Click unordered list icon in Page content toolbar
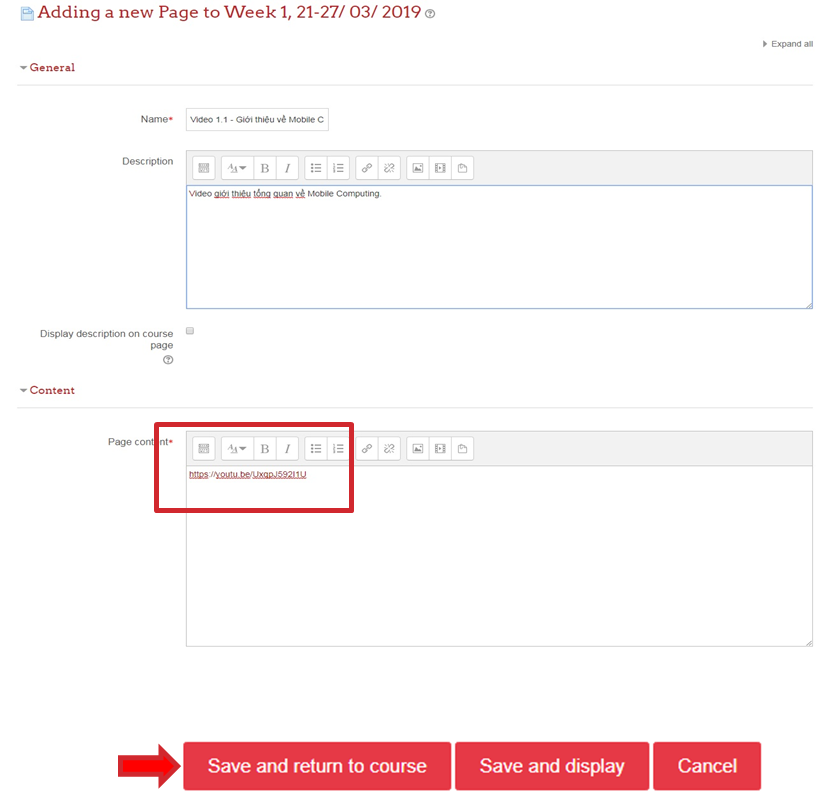Image resolution: width=825 pixels, height=798 pixels. (x=315, y=449)
